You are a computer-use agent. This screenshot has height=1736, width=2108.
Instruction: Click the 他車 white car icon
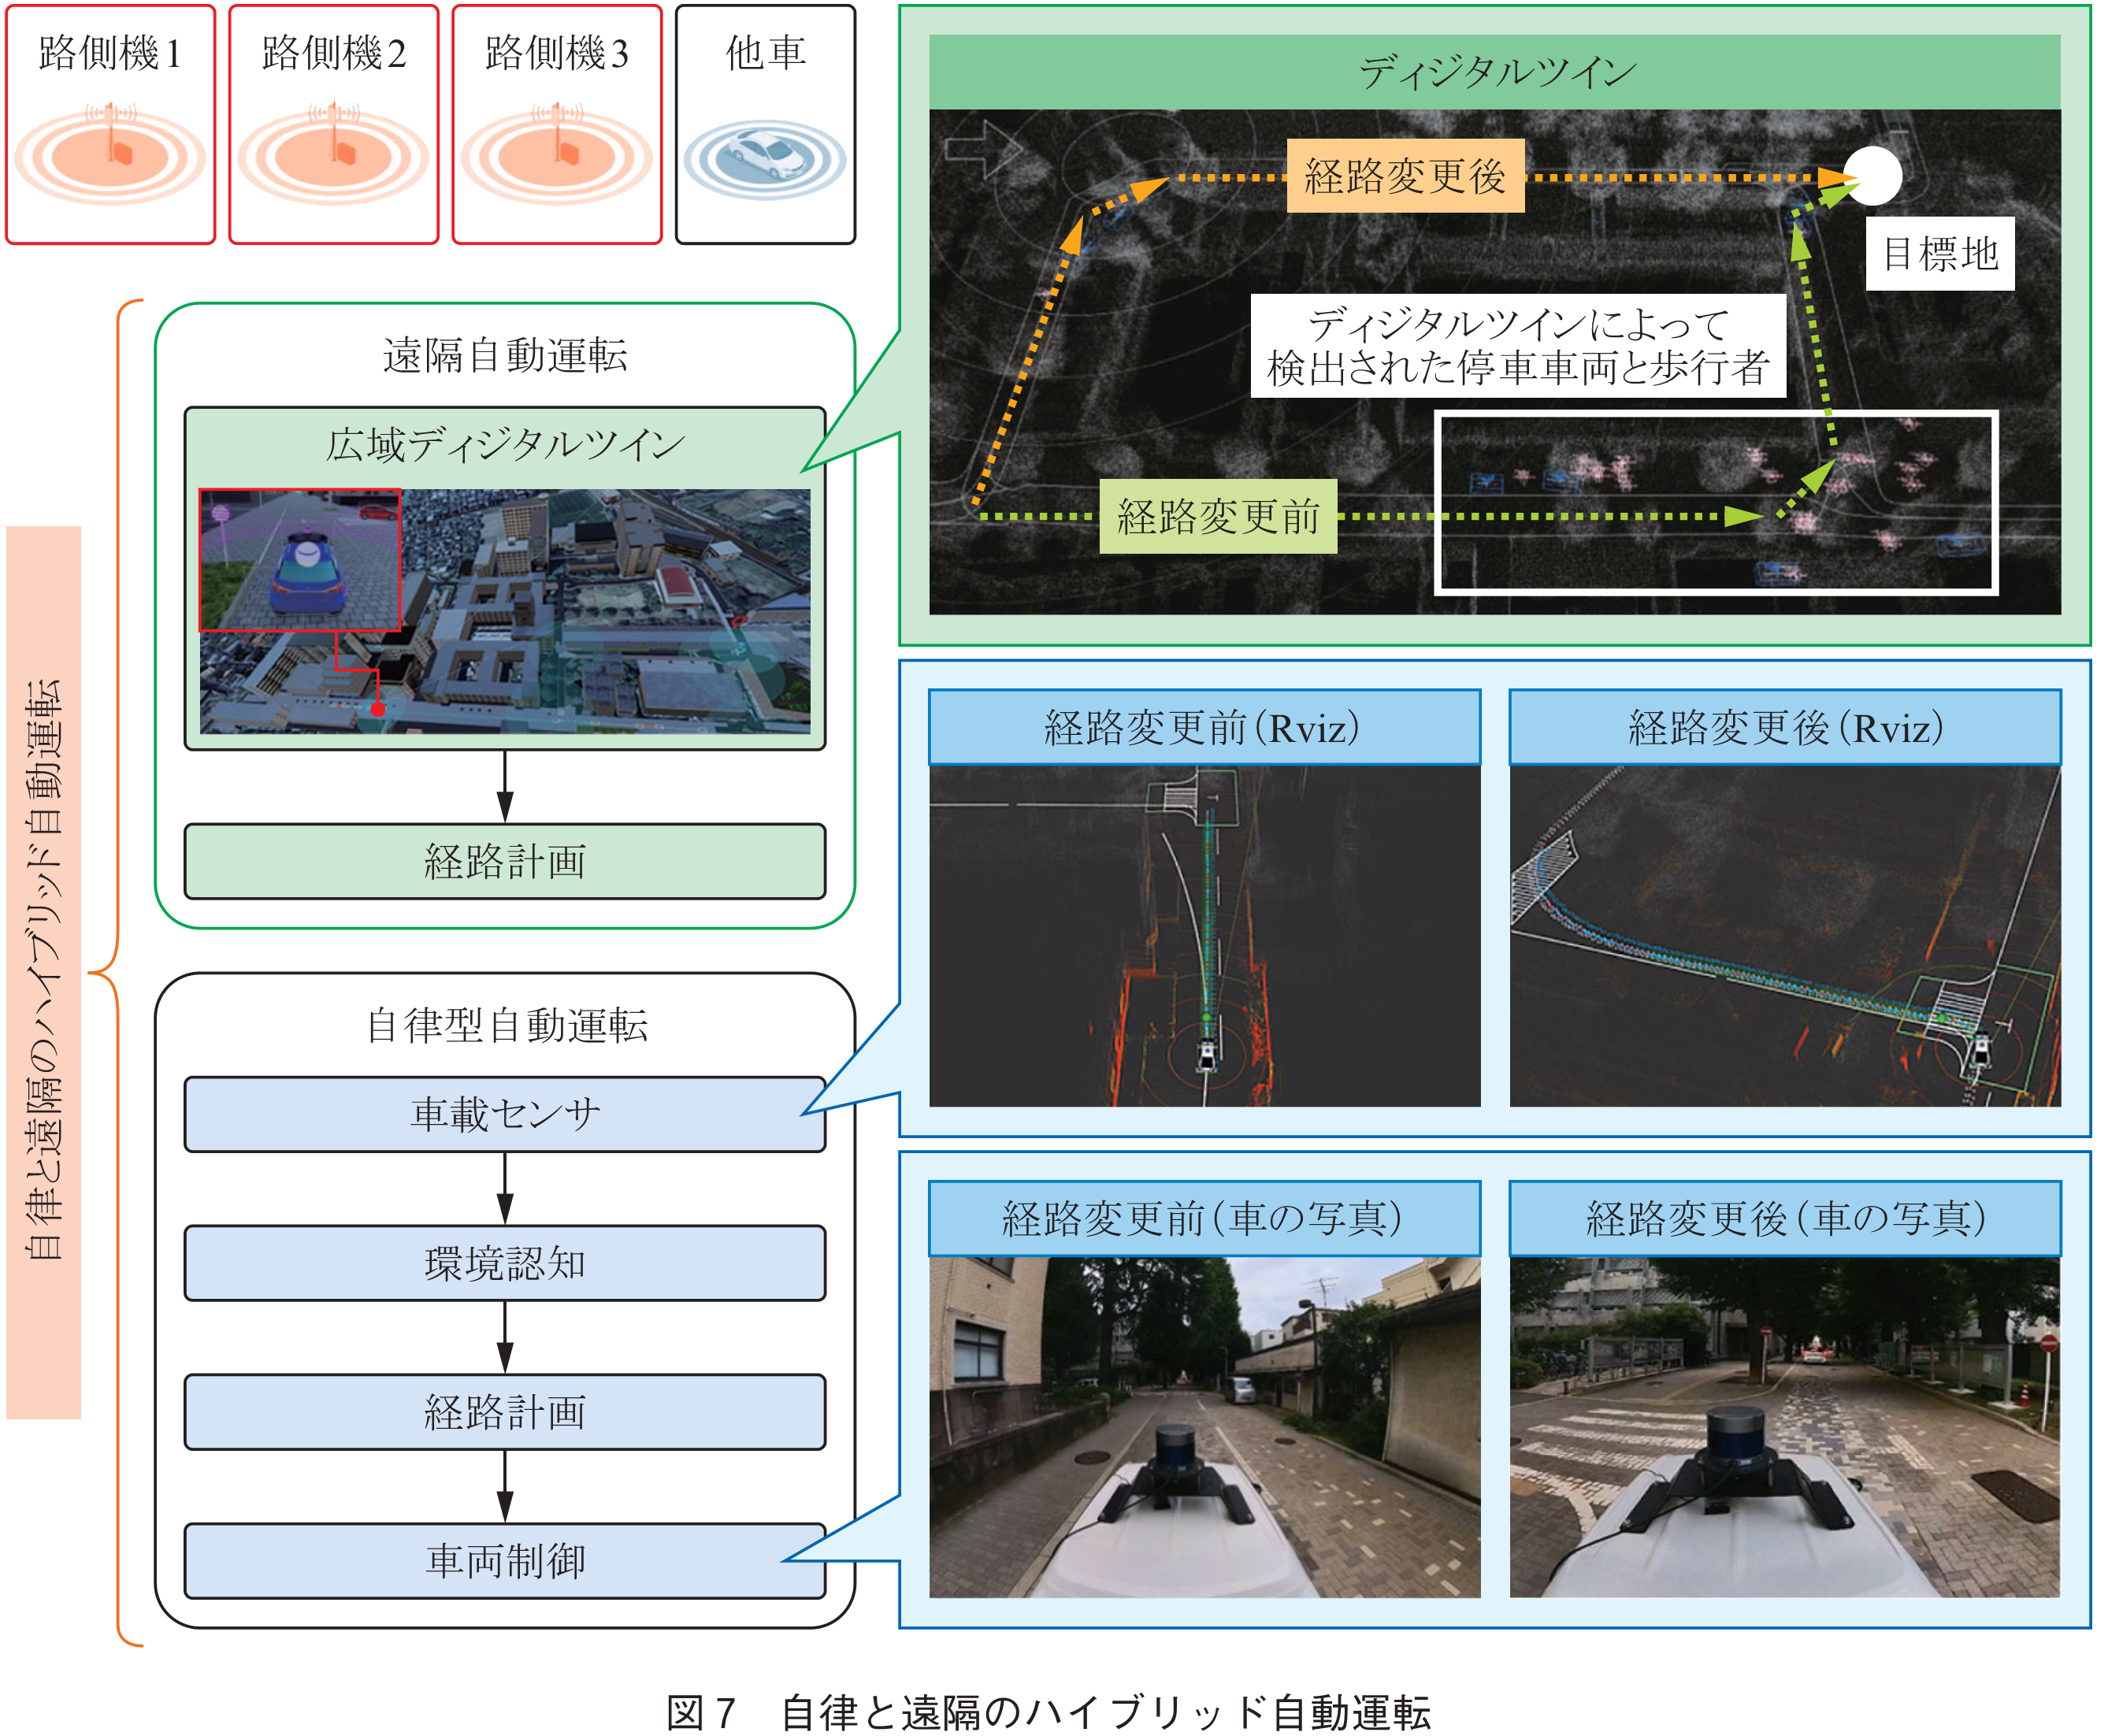coord(765,159)
